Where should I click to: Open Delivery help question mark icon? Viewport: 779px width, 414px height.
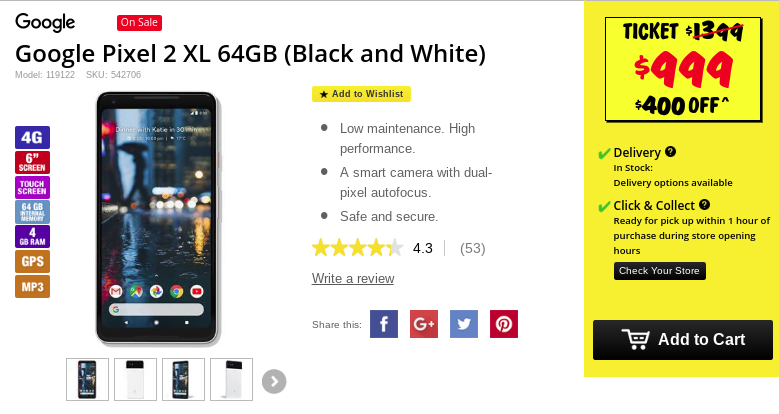670,152
